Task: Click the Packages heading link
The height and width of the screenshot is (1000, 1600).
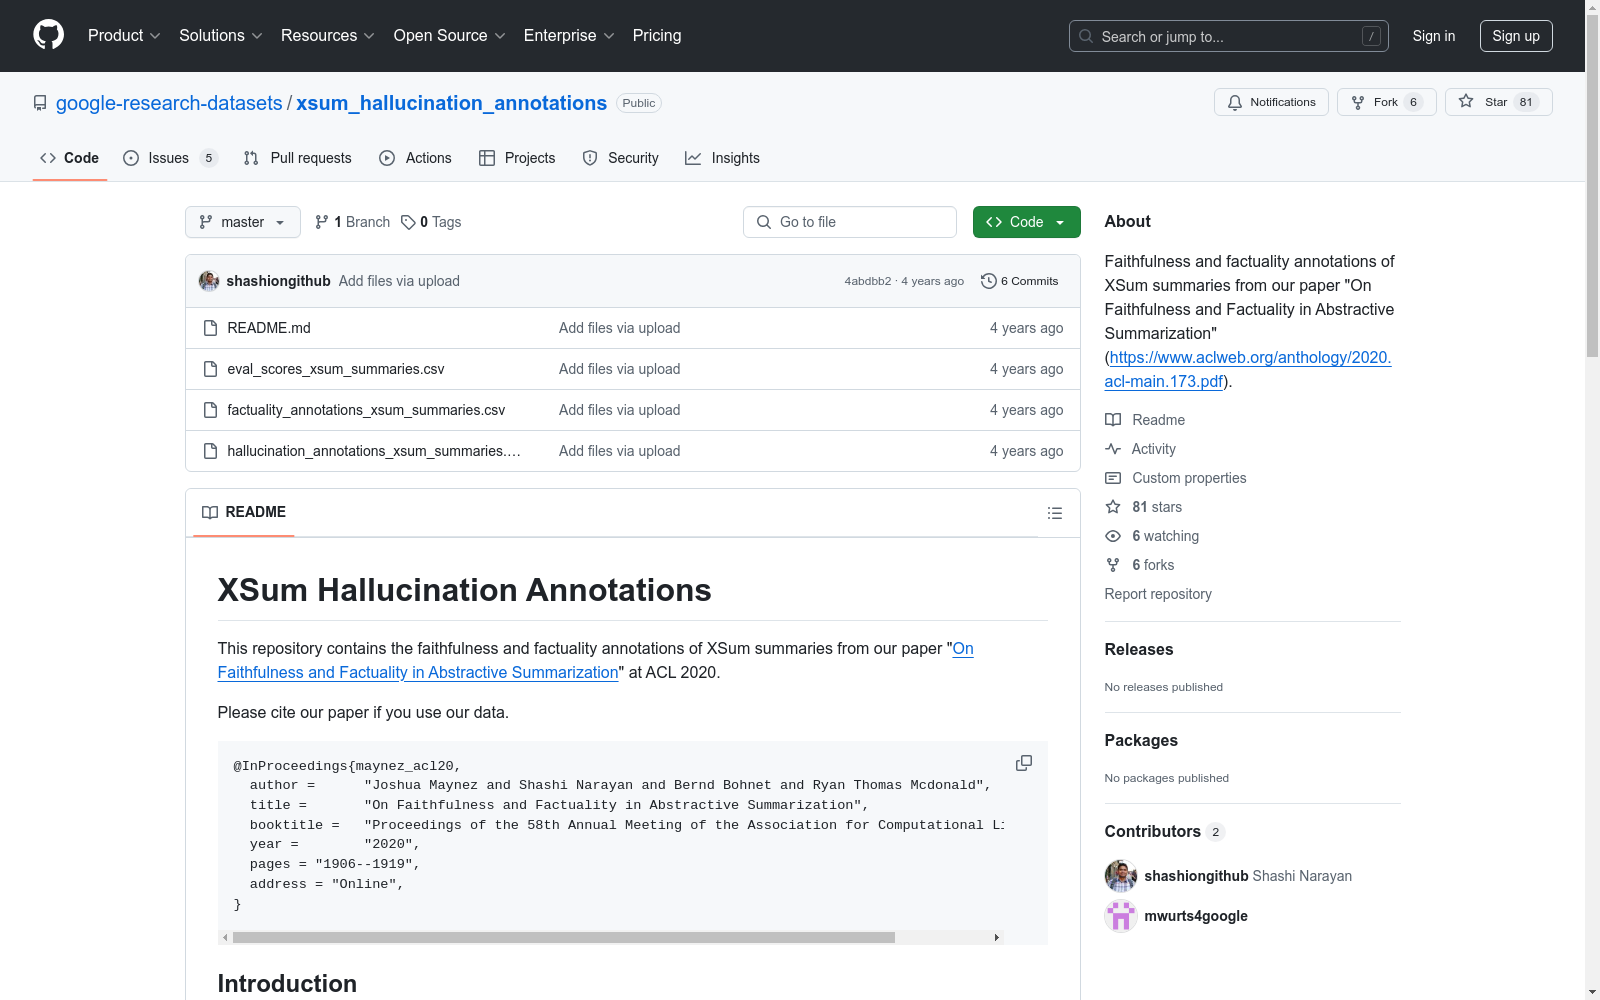Action: pos(1141,740)
